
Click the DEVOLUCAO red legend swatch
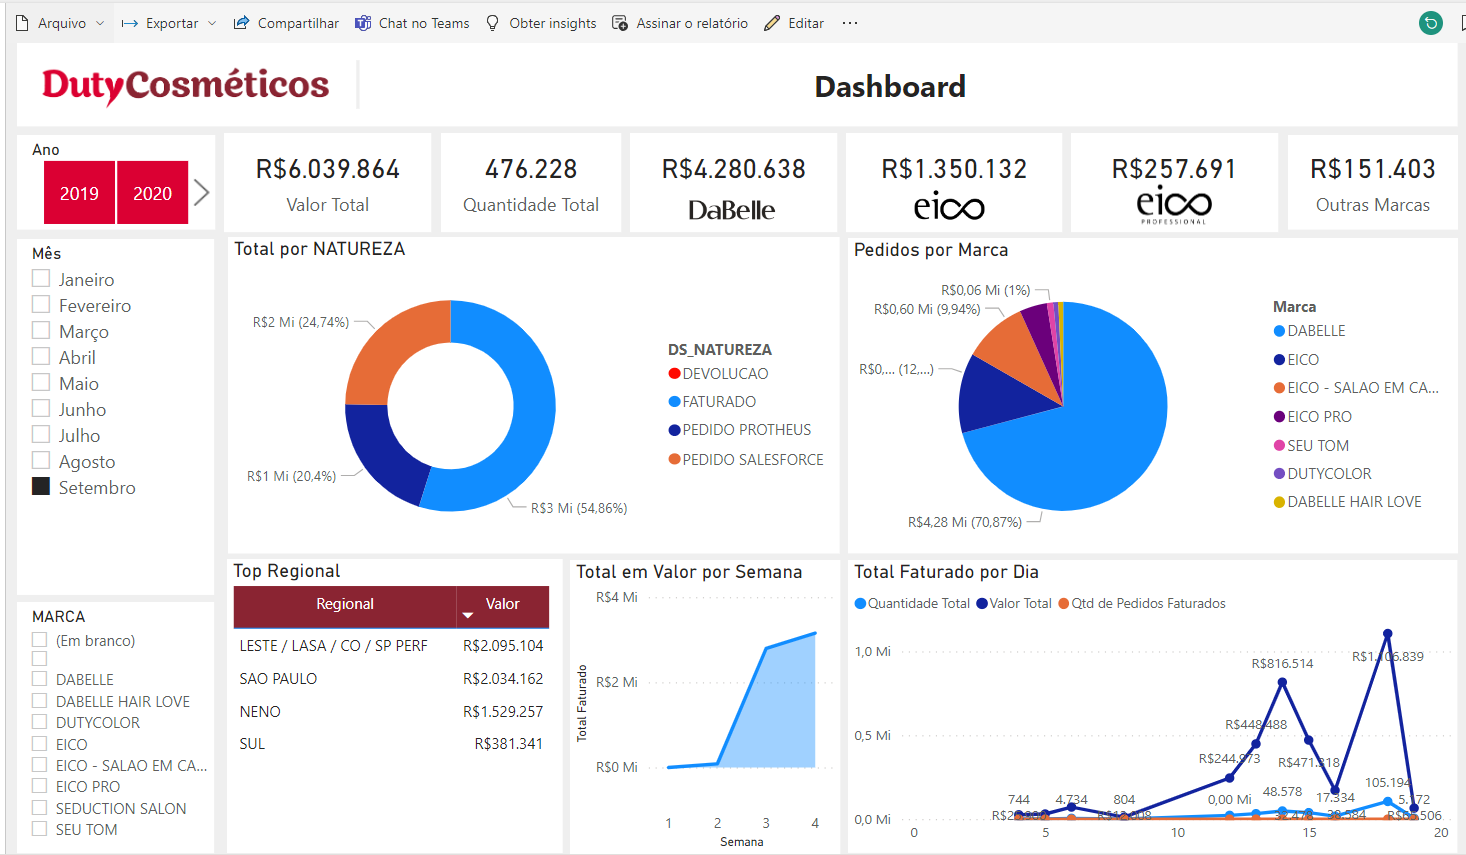[674, 374]
